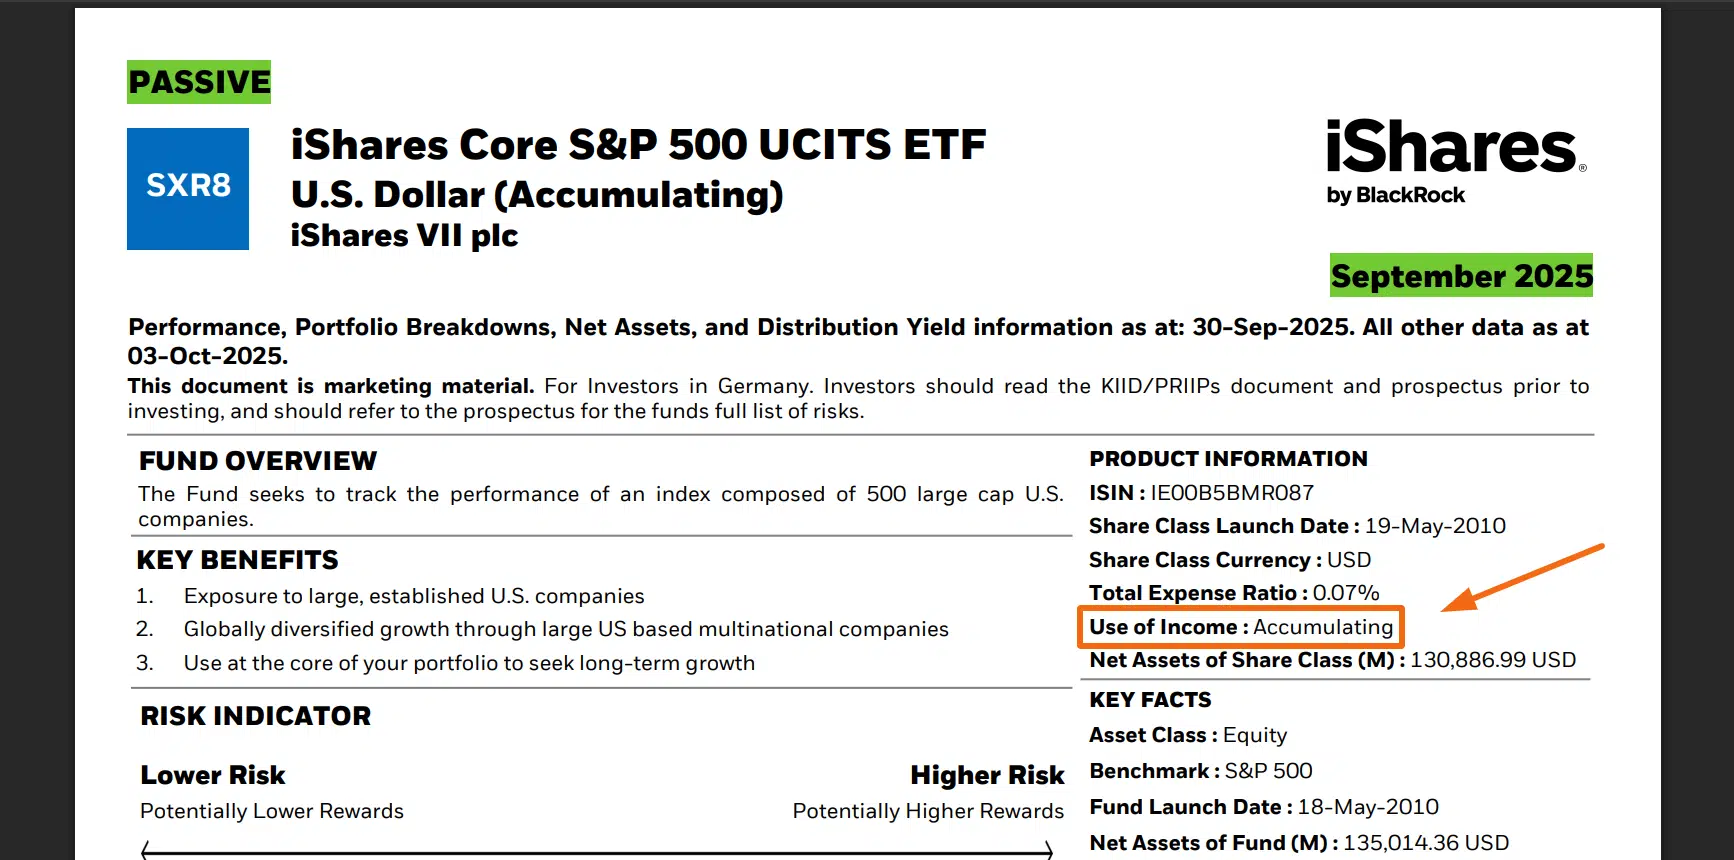The width and height of the screenshot is (1734, 860).
Task: Click the green September 2025 date badge
Action: pyautogui.click(x=1461, y=276)
